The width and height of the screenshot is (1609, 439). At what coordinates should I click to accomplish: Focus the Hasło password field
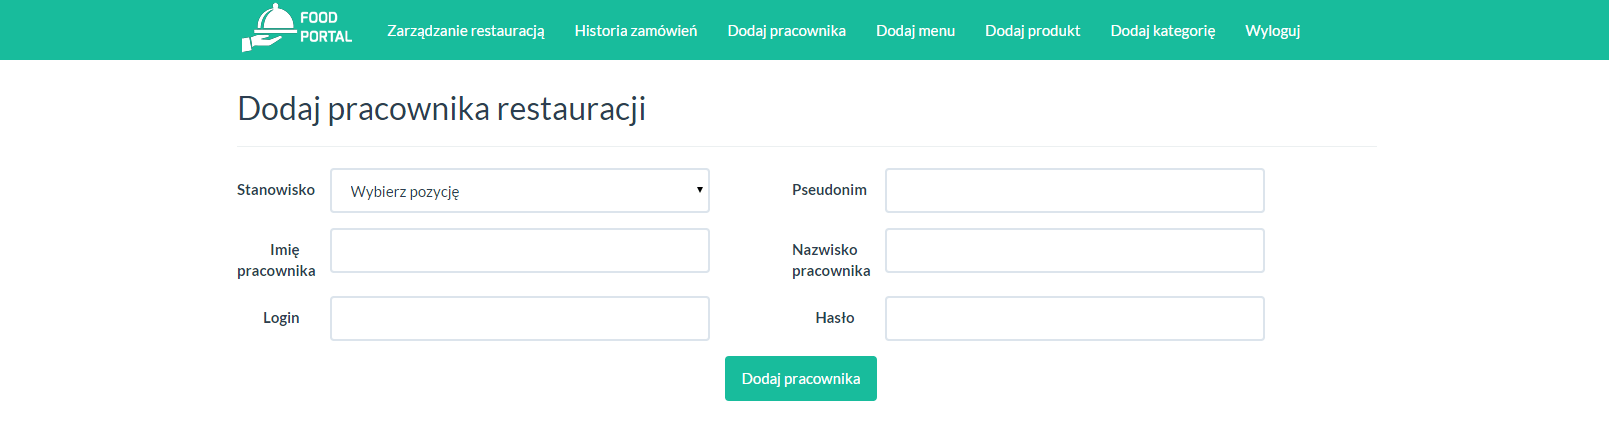pos(1075,318)
